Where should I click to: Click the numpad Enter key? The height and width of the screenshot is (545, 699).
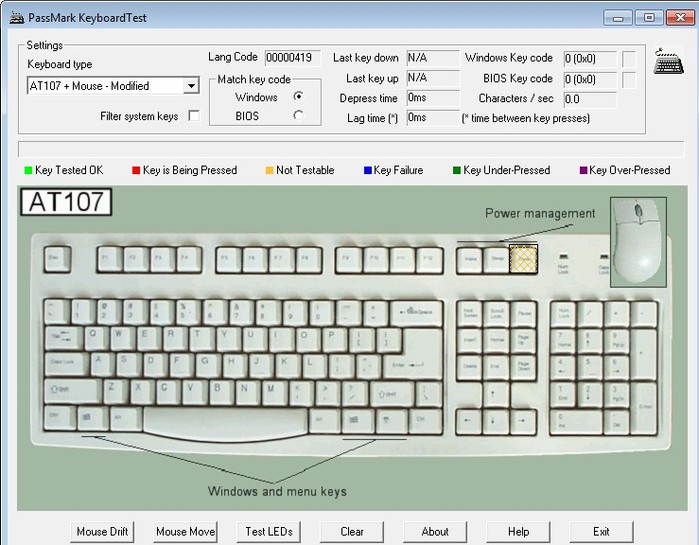coord(645,408)
